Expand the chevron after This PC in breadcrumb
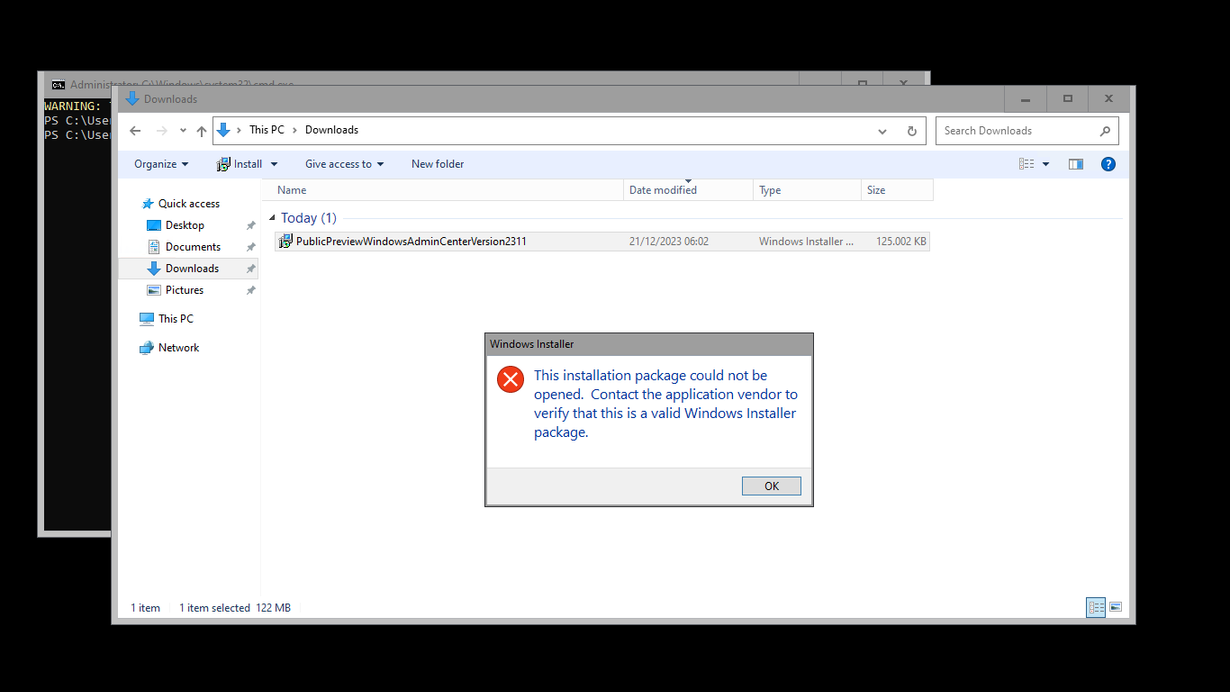This screenshot has height=692, width=1230. pyautogui.click(x=295, y=130)
